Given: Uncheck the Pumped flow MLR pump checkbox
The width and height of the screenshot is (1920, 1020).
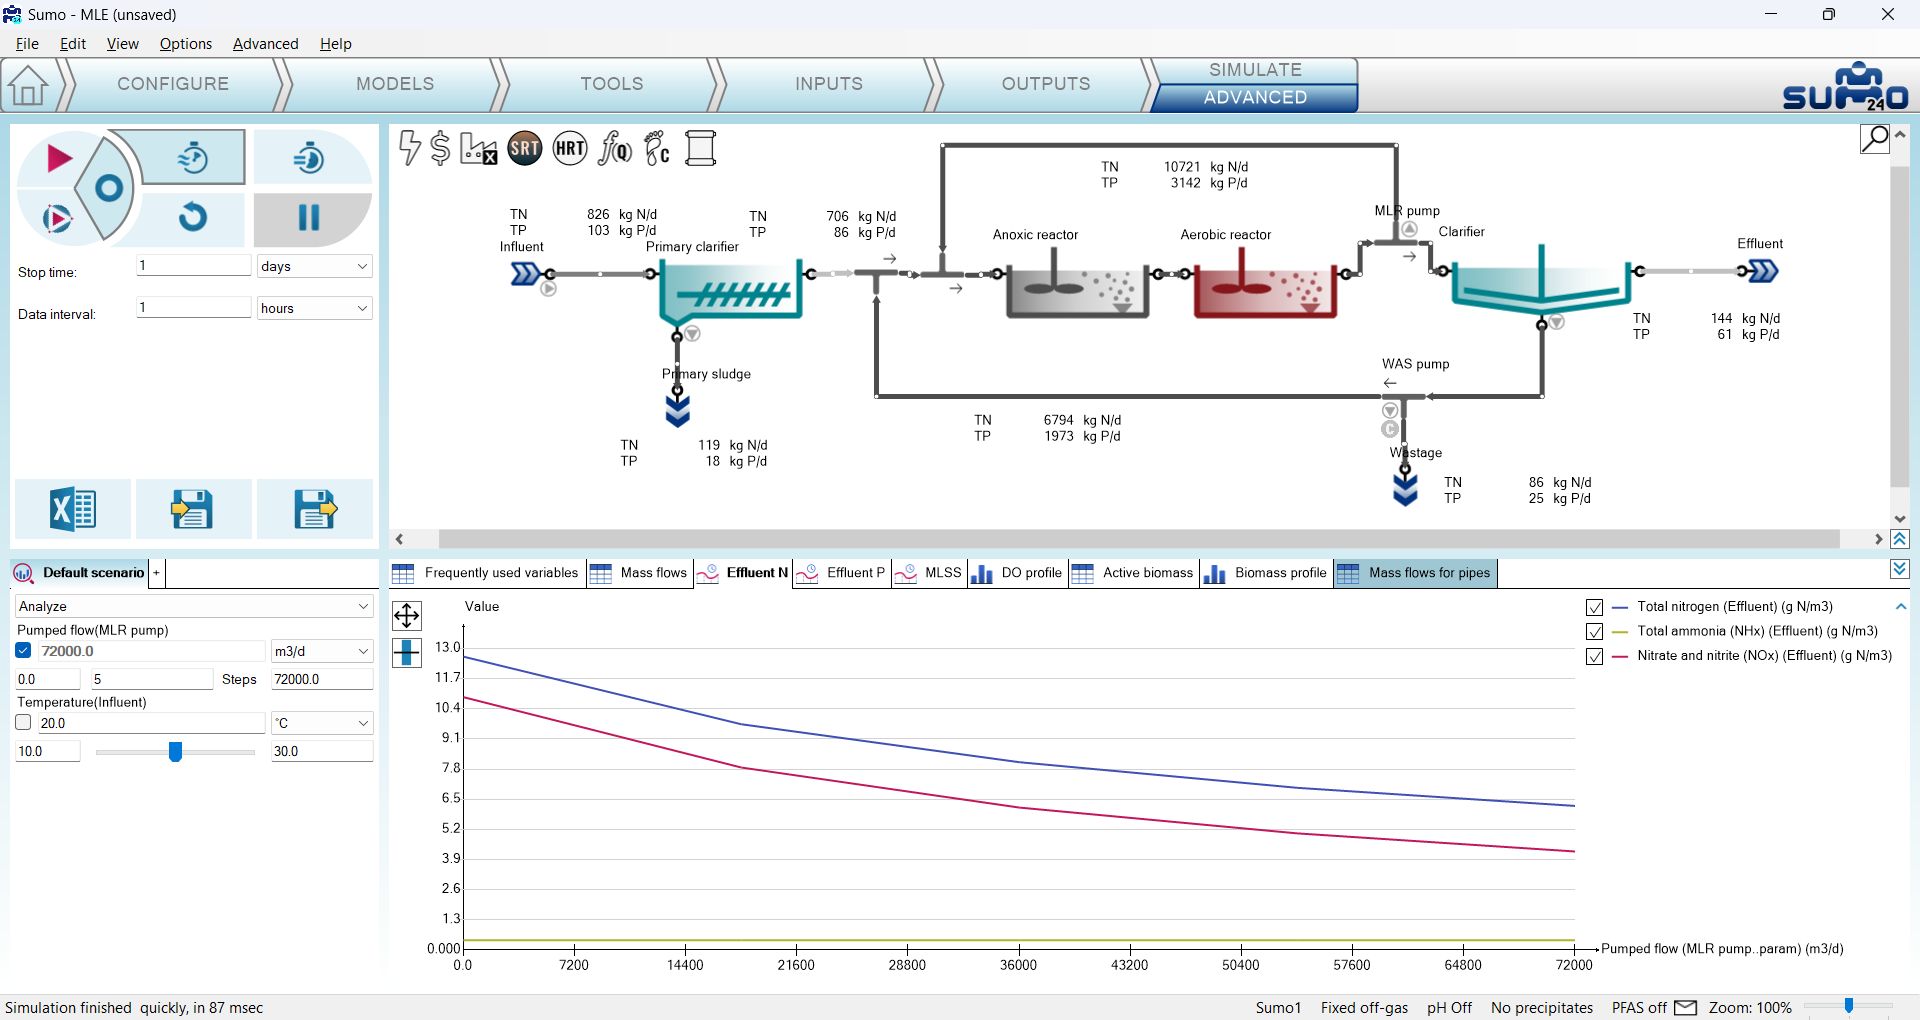Looking at the screenshot, I should click(x=24, y=651).
